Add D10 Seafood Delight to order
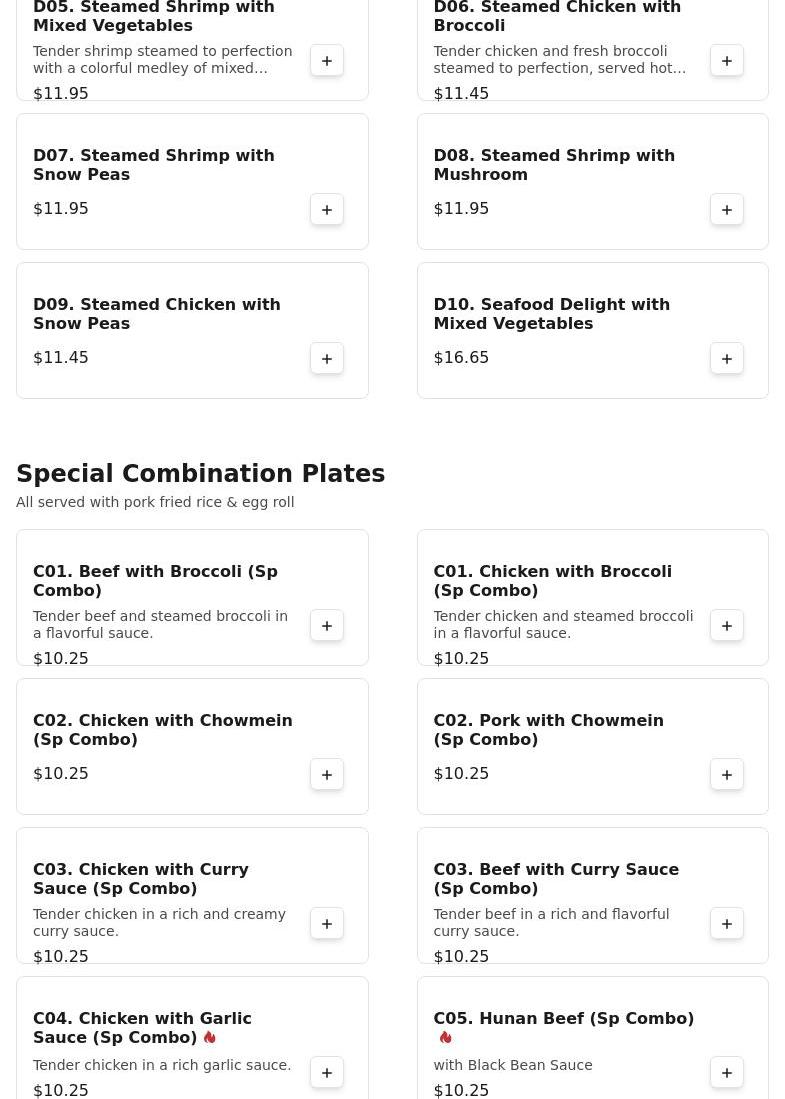Image resolution: width=785 pixels, height=1099 pixels. (x=727, y=359)
